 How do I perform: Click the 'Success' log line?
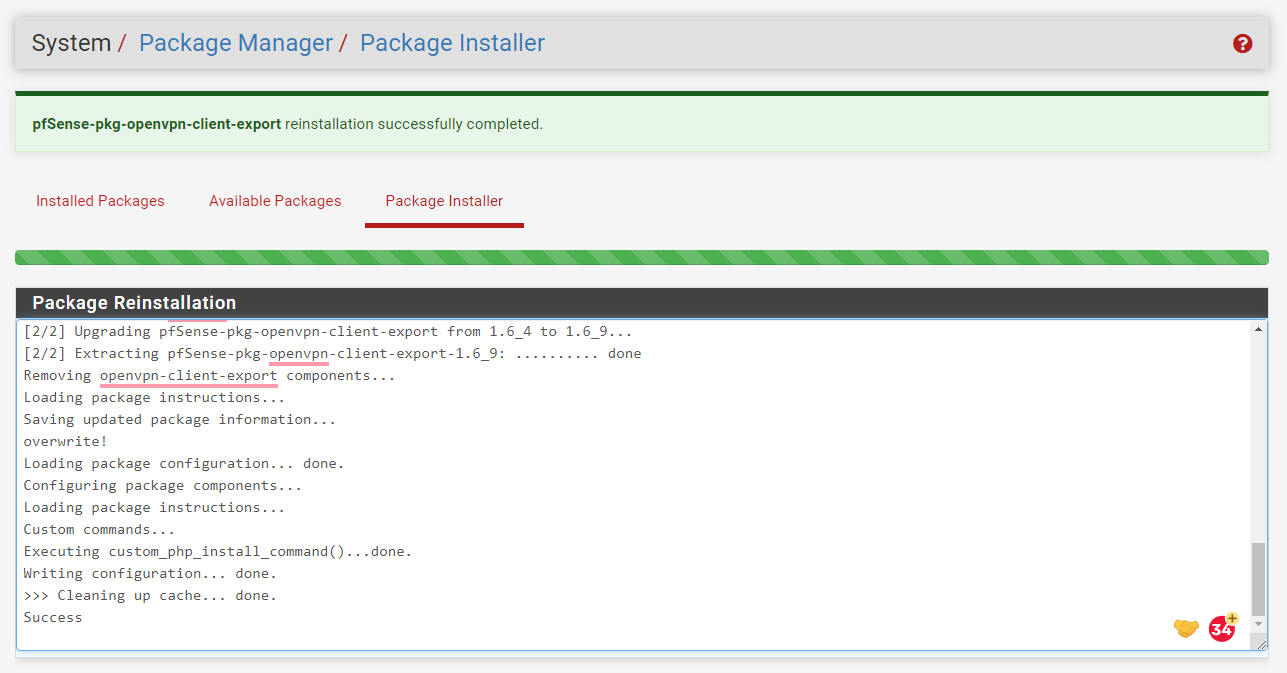click(x=53, y=617)
